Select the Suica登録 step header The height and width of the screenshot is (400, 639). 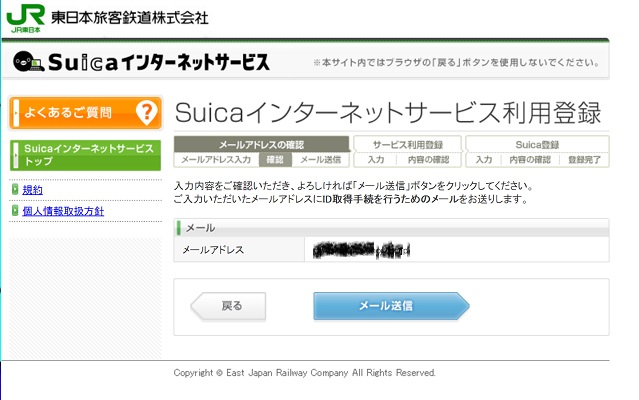537,145
